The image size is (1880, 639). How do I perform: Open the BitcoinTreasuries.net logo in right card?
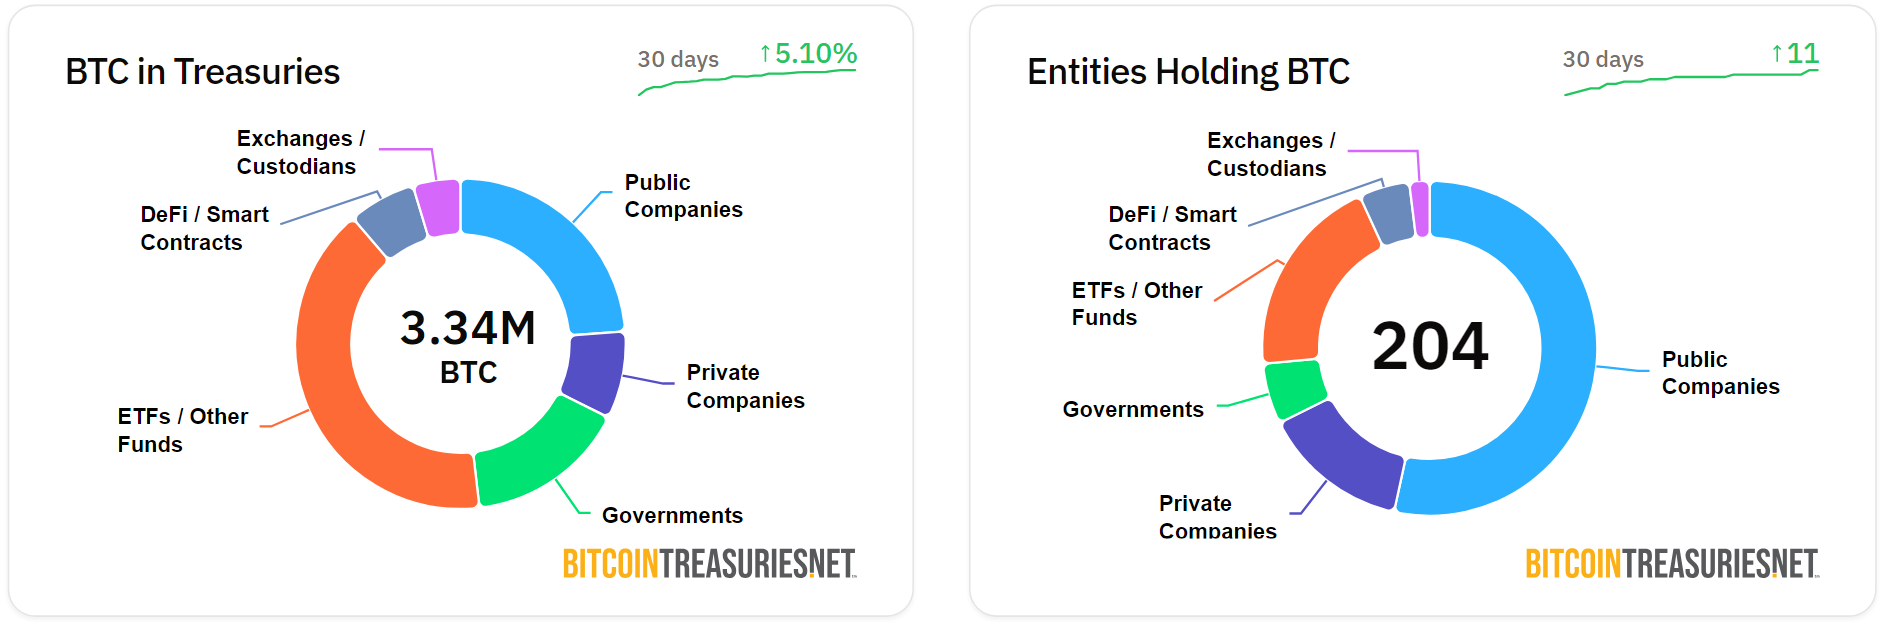pyautogui.click(x=1671, y=564)
